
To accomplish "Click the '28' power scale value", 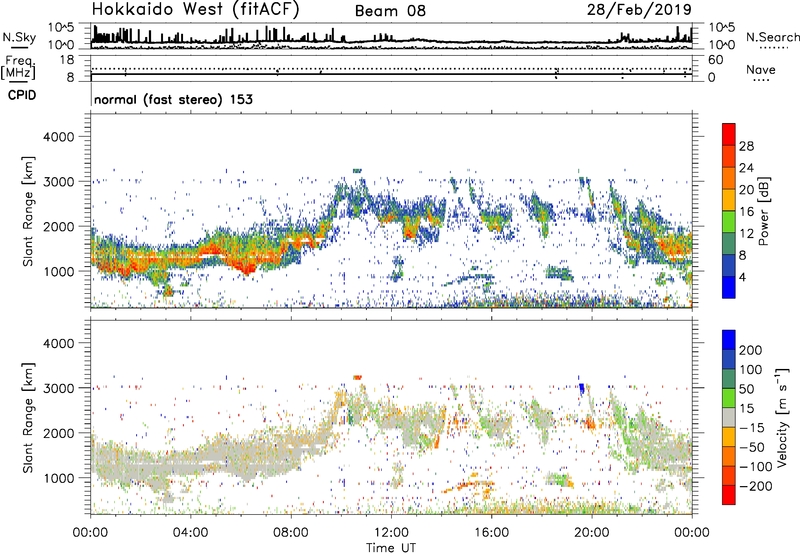I will (746, 146).
